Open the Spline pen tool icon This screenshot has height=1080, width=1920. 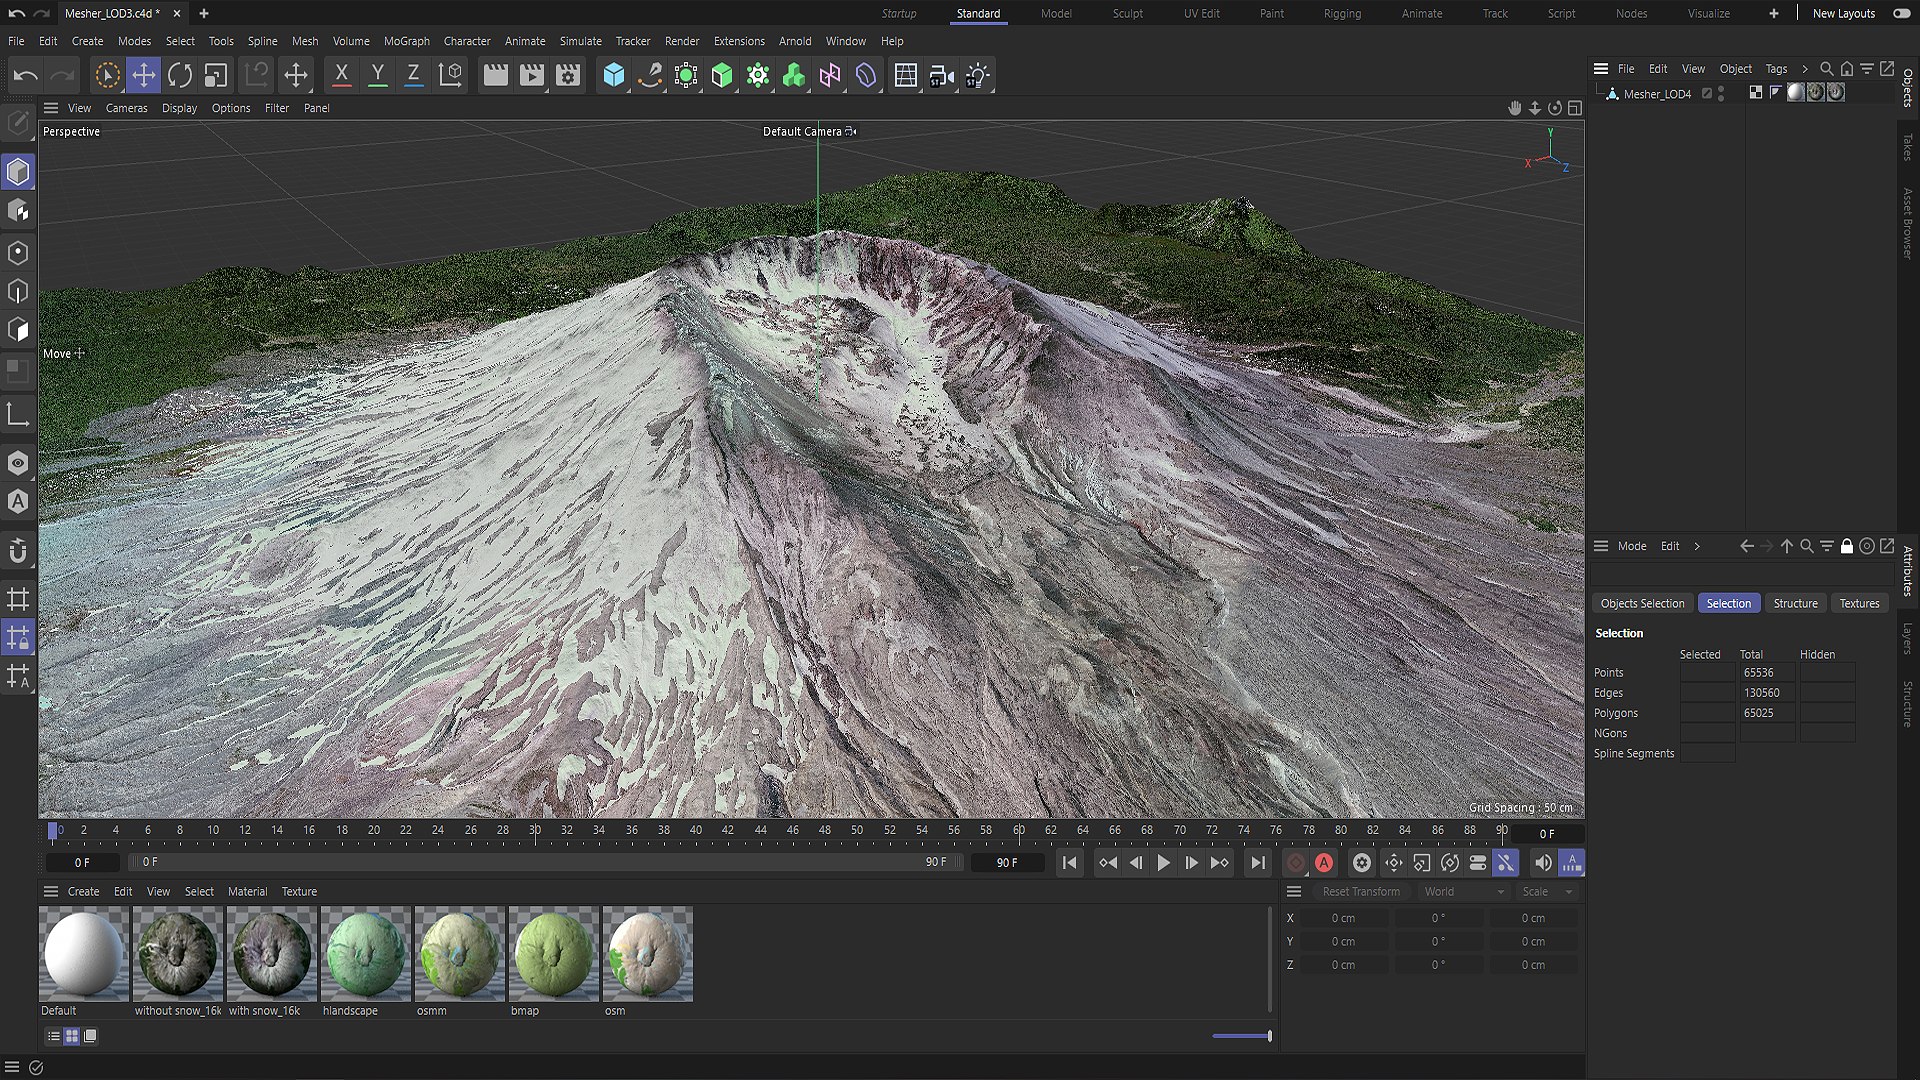(x=650, y=75)
